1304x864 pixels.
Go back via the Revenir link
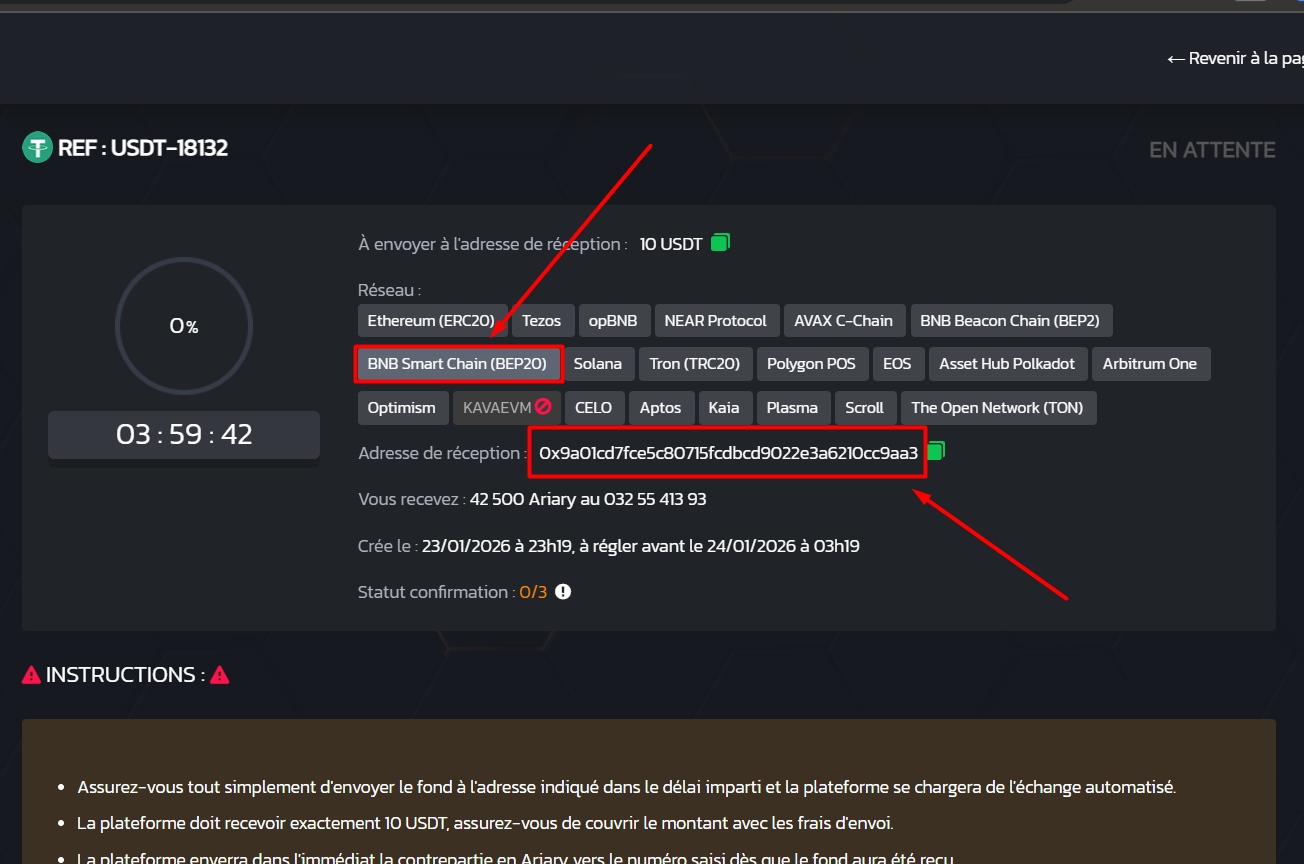point(1235,58)
